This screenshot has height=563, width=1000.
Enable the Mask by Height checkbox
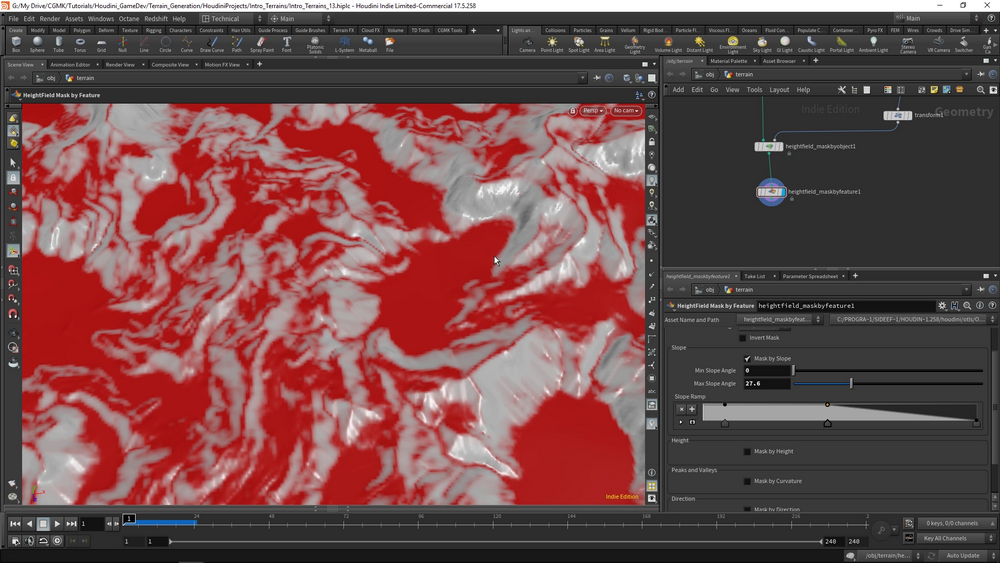pos(747,451)
